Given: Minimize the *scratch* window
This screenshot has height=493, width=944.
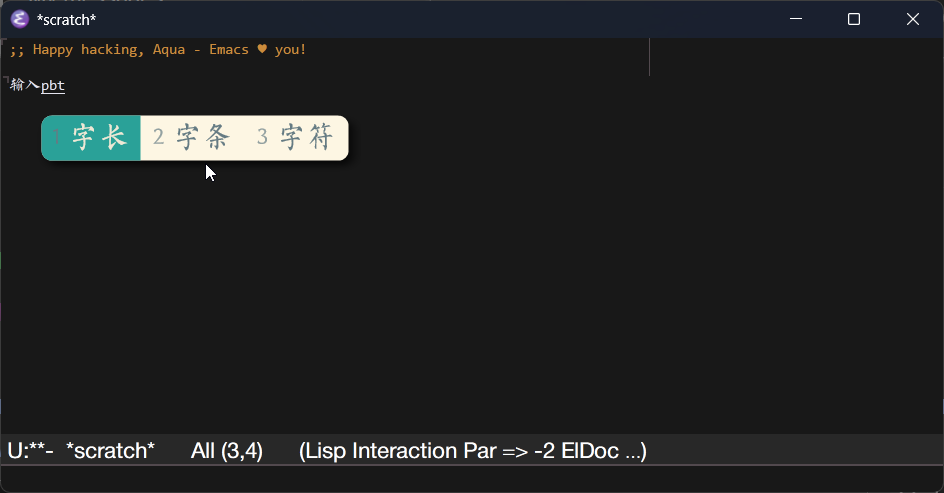Looking at the screenshot, I should coord(796,19).
